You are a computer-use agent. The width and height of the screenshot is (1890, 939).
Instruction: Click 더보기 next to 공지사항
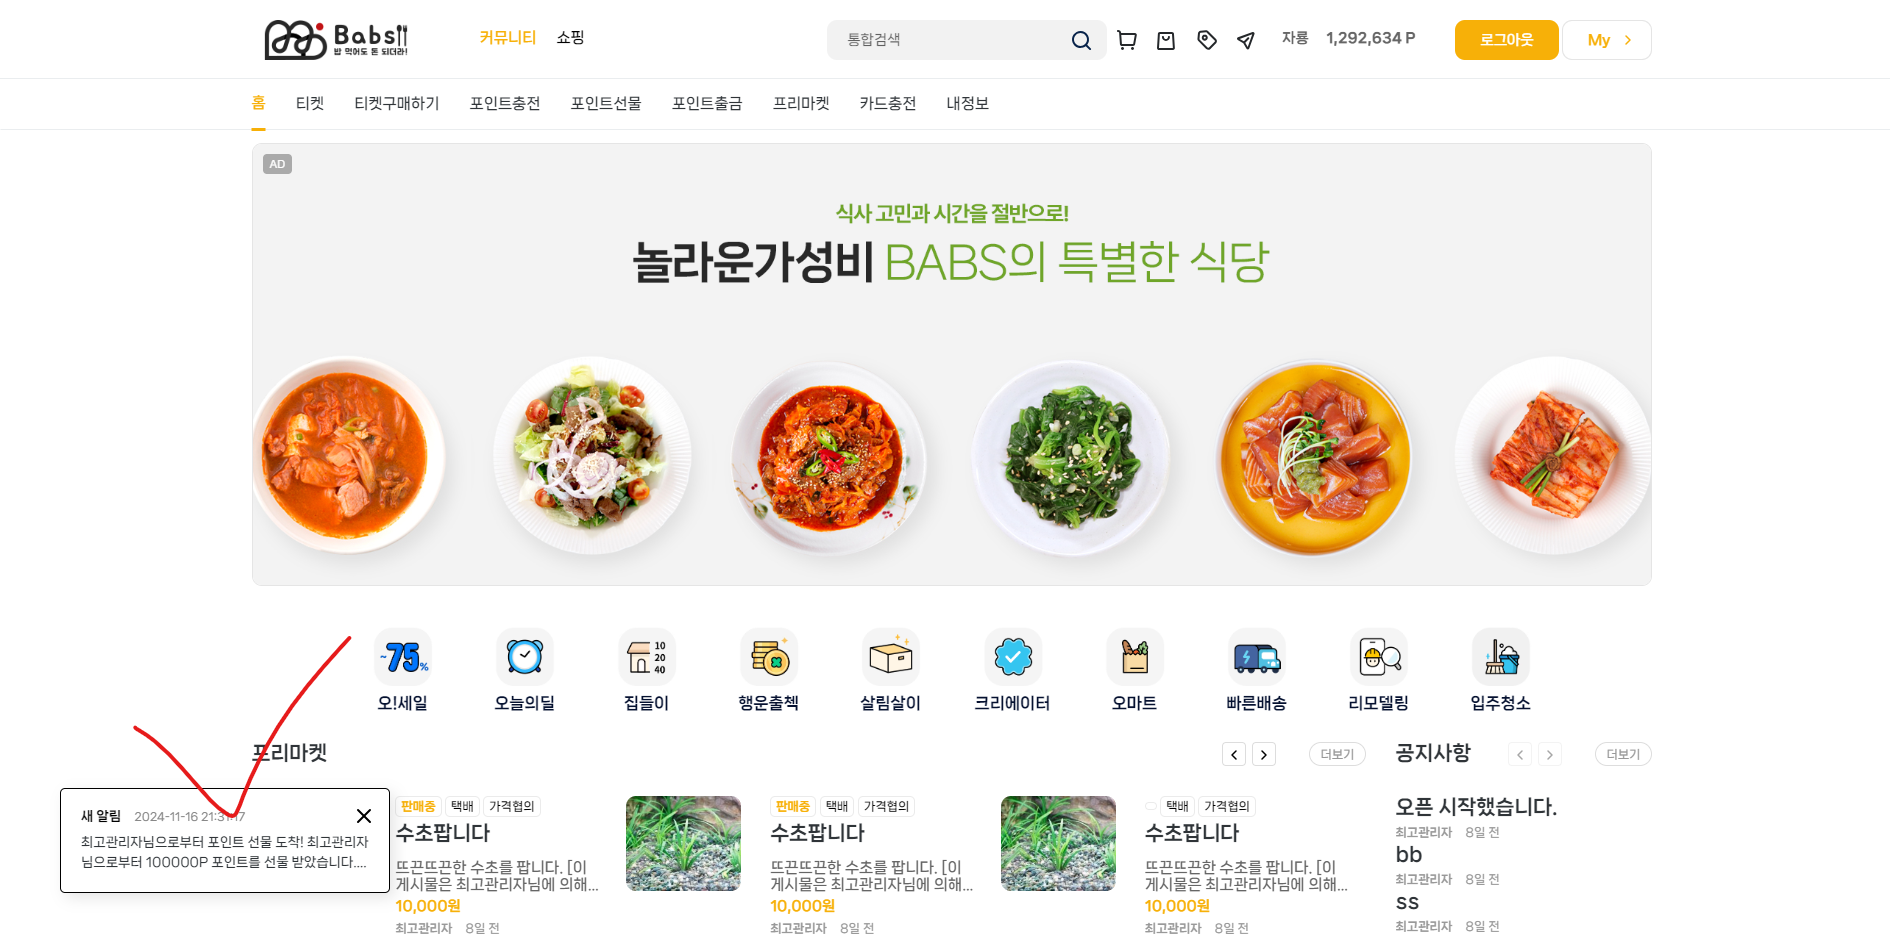click(1623, 754)
